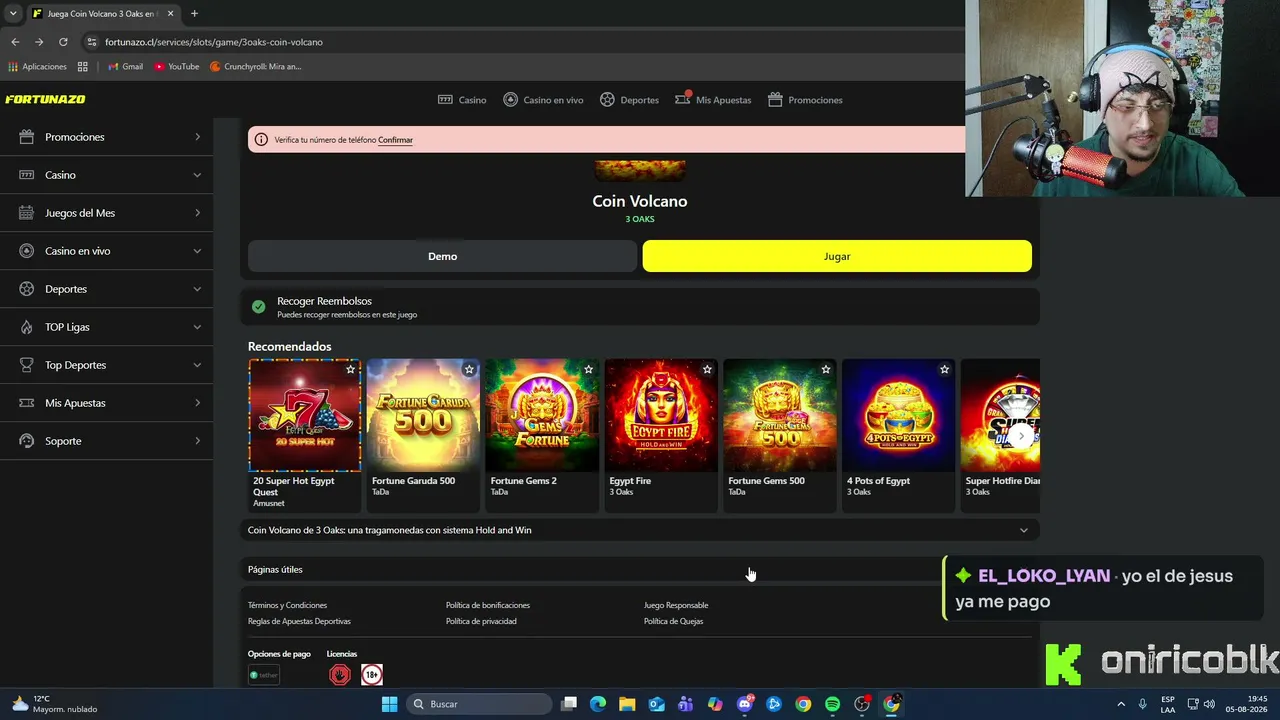Open Casino en vivo in top navigation
The width and height of the screenshot is (1280, 720).
[x=543, y=100]
